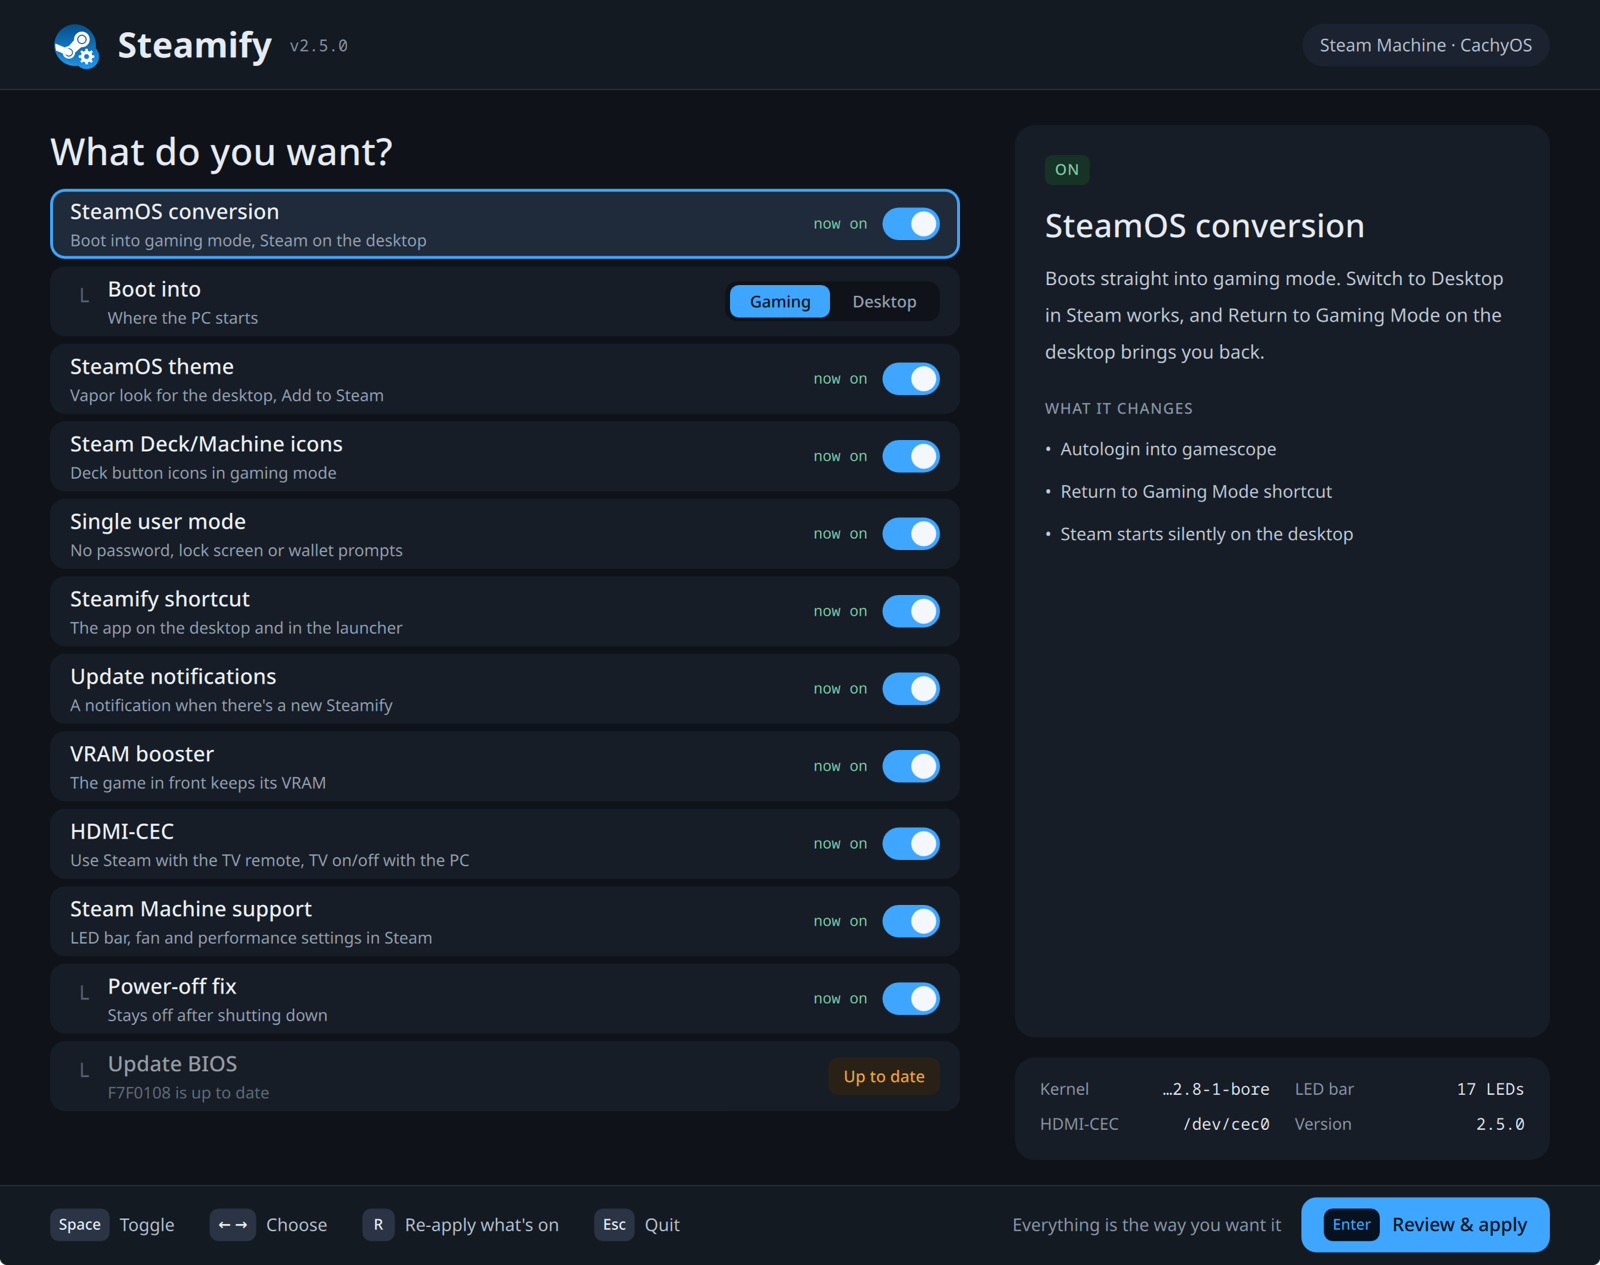Click the '/dev/cec0' HDMI-CEC value
Viewport: 1600px width, 1265px height.
(x=1226, y=1124)
